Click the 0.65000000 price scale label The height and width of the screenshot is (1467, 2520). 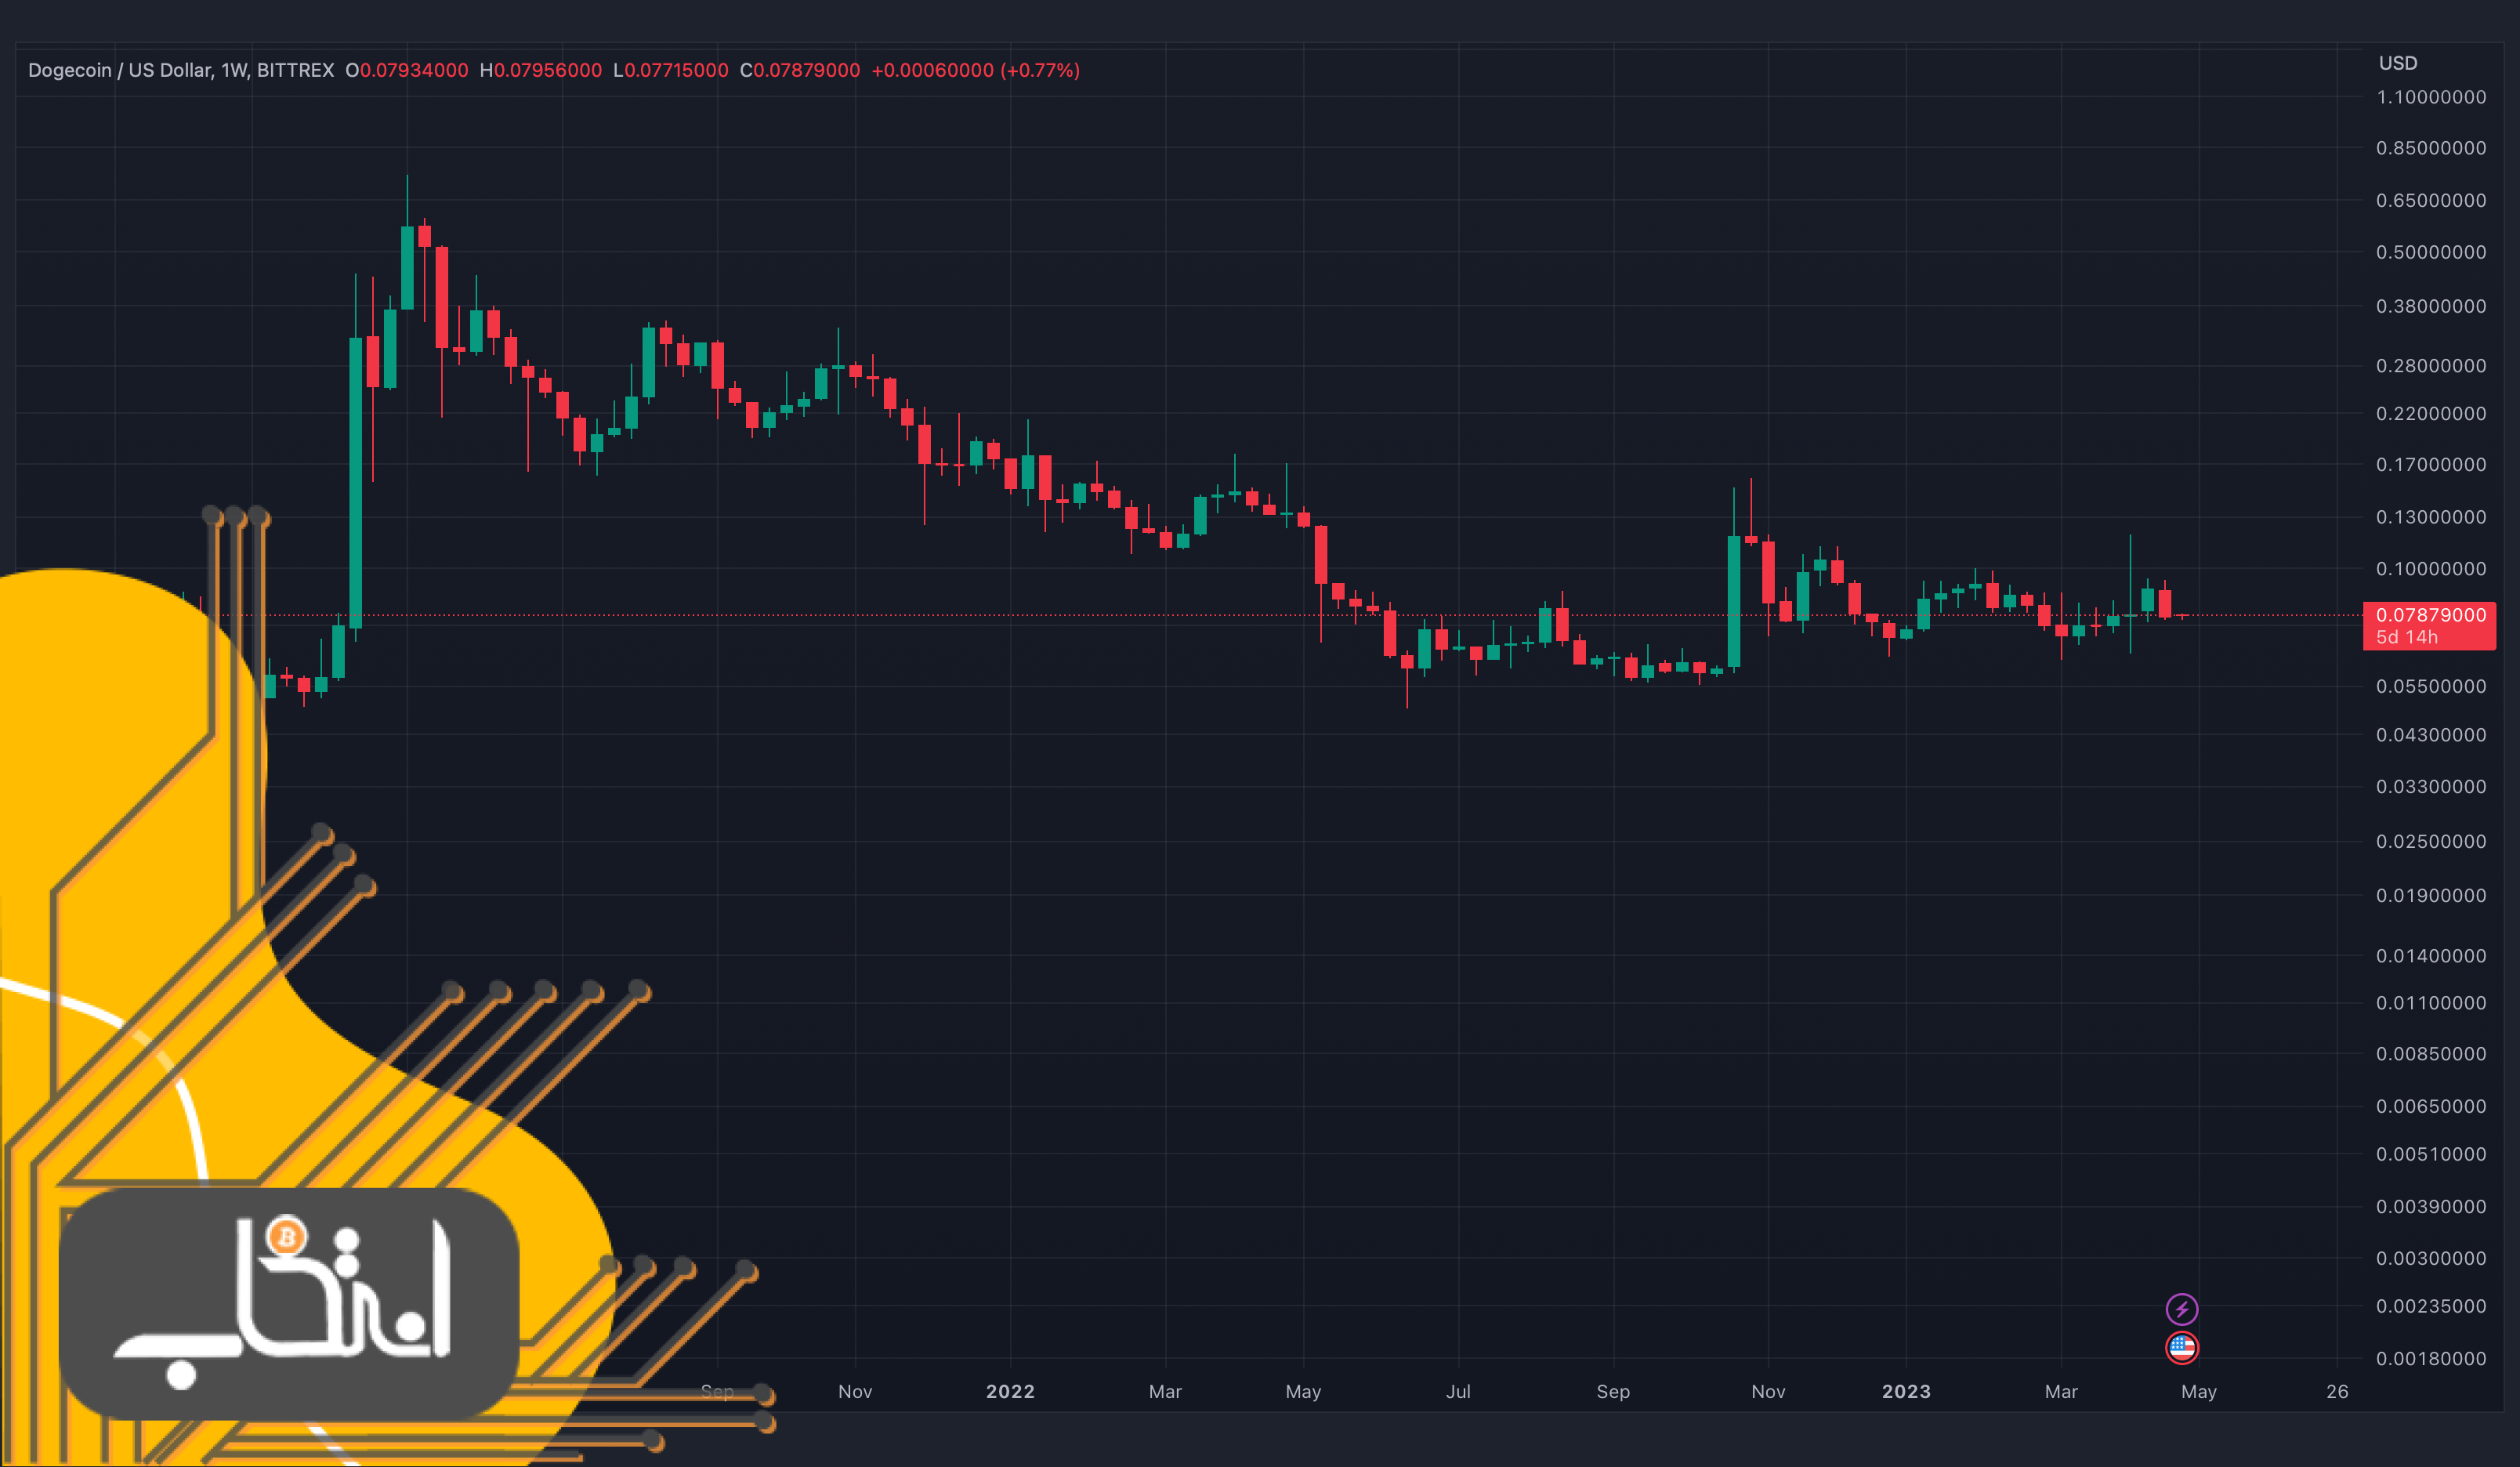pos(2430,200)
